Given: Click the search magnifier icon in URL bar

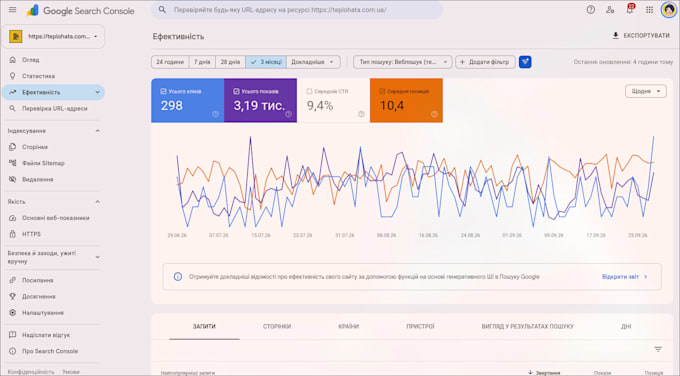Looking at the screenshot, I should [162, 10].
